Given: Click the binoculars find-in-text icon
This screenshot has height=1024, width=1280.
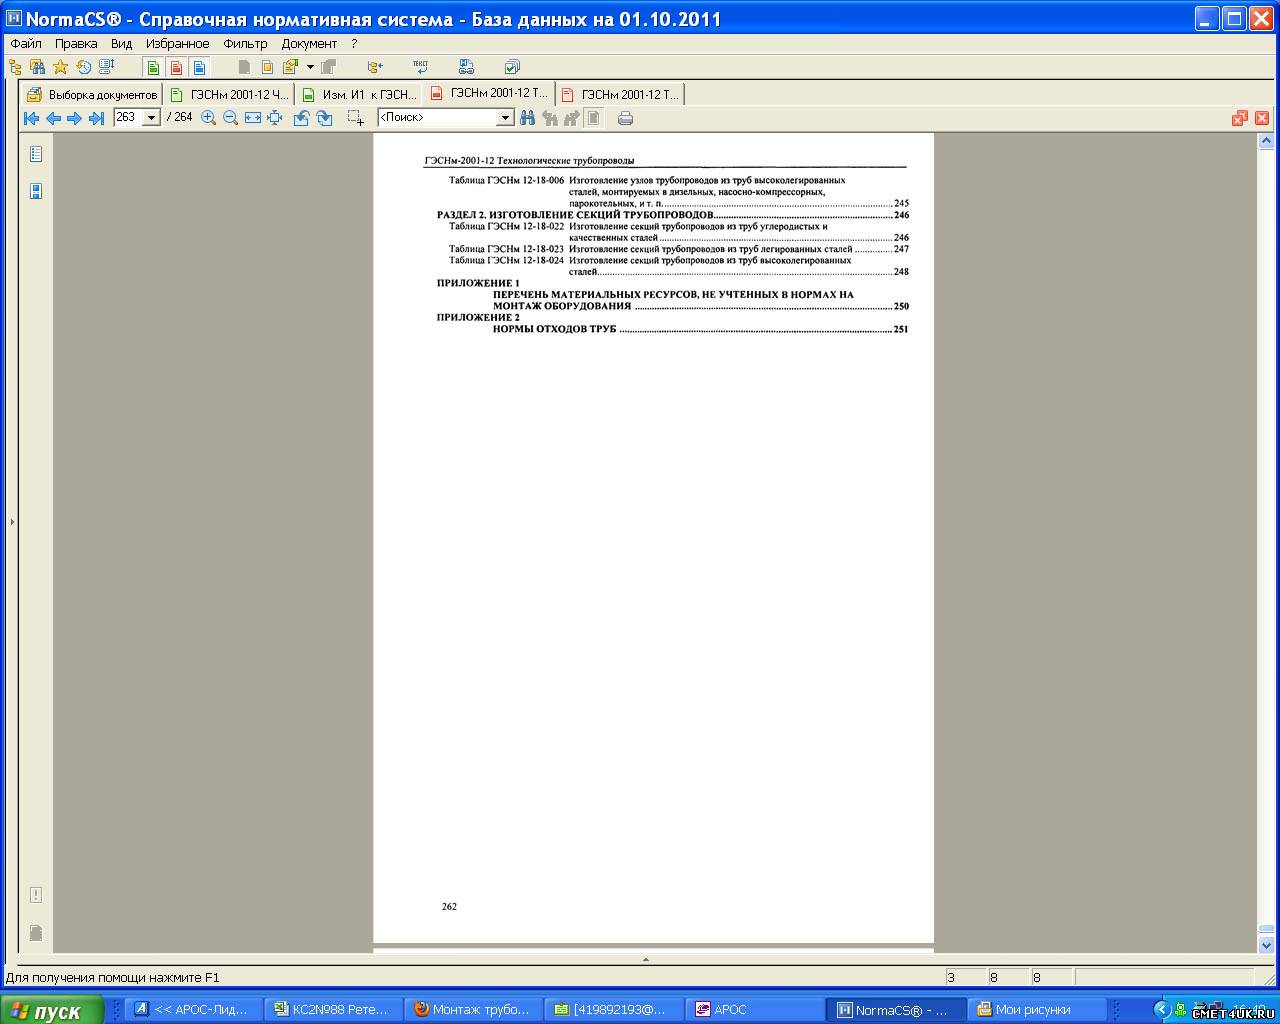Looking at the screenshot, I should tap(528, 118).
